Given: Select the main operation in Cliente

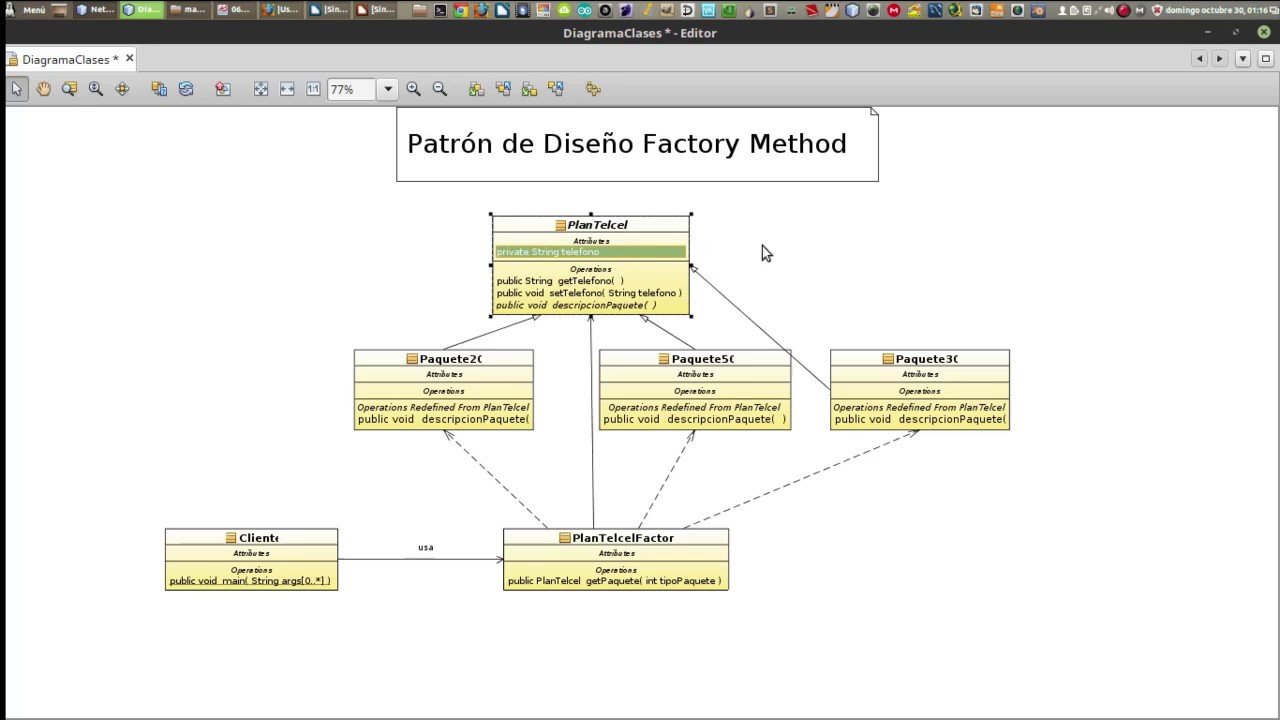Looking at the screenshot, I should [x=250, y=581].
